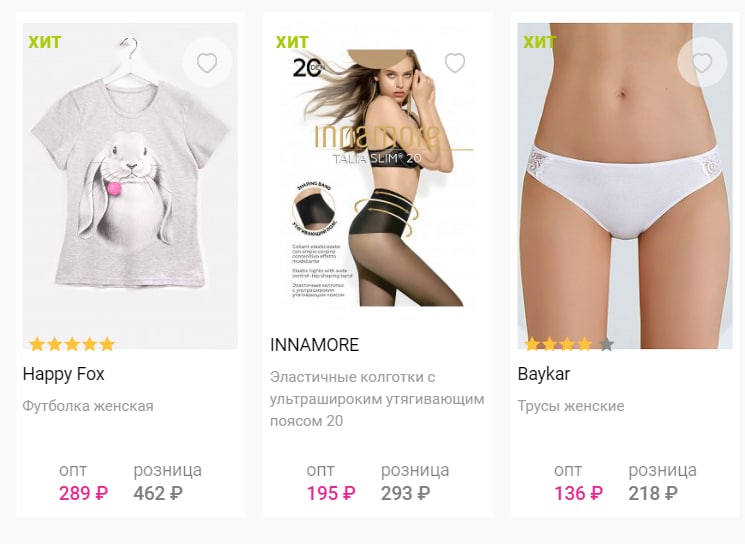Favorite the Baykar product via heart icon
Image resolution: width=745 pixels, height=544 pixels.
pos(702,63)
